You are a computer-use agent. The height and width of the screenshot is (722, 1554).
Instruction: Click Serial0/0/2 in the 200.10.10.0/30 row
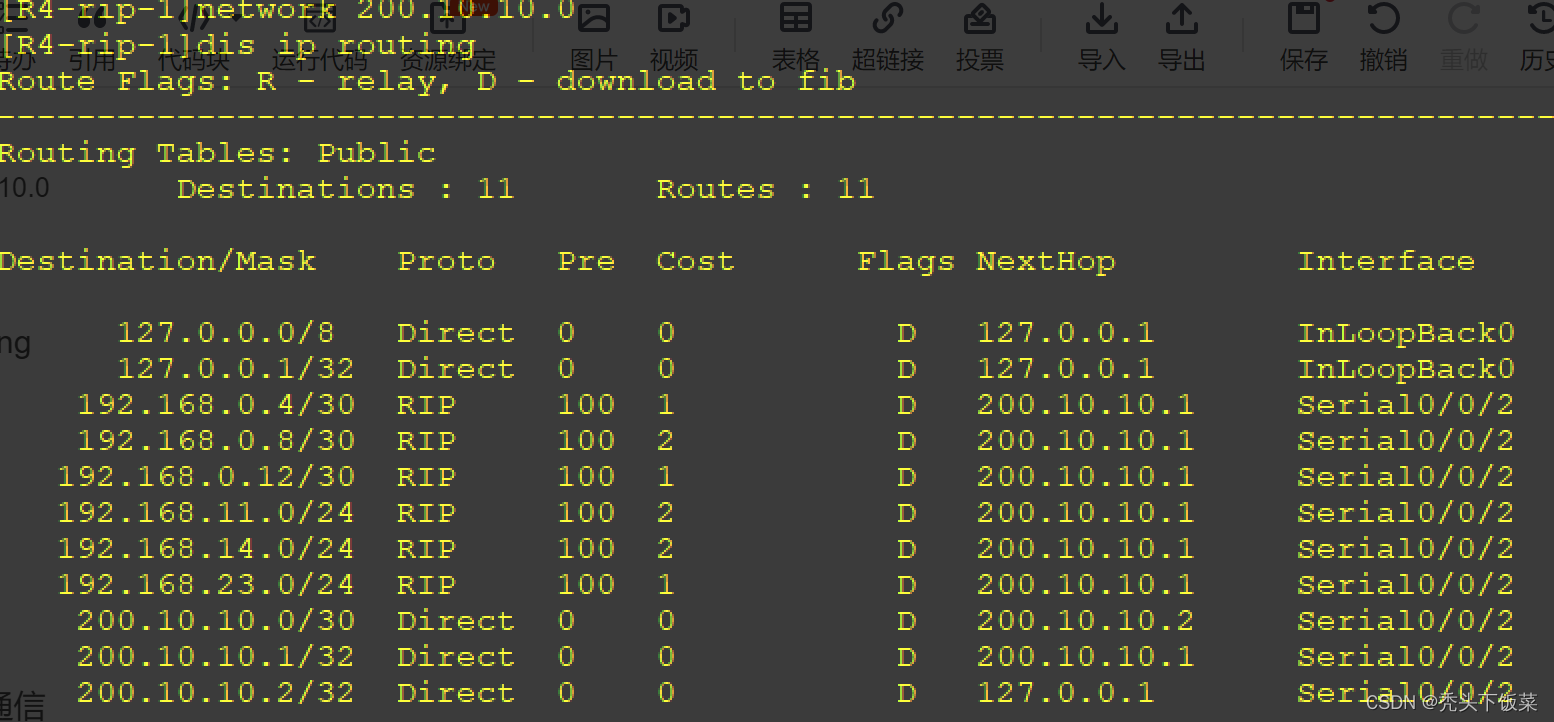[x=1406, y=621]
